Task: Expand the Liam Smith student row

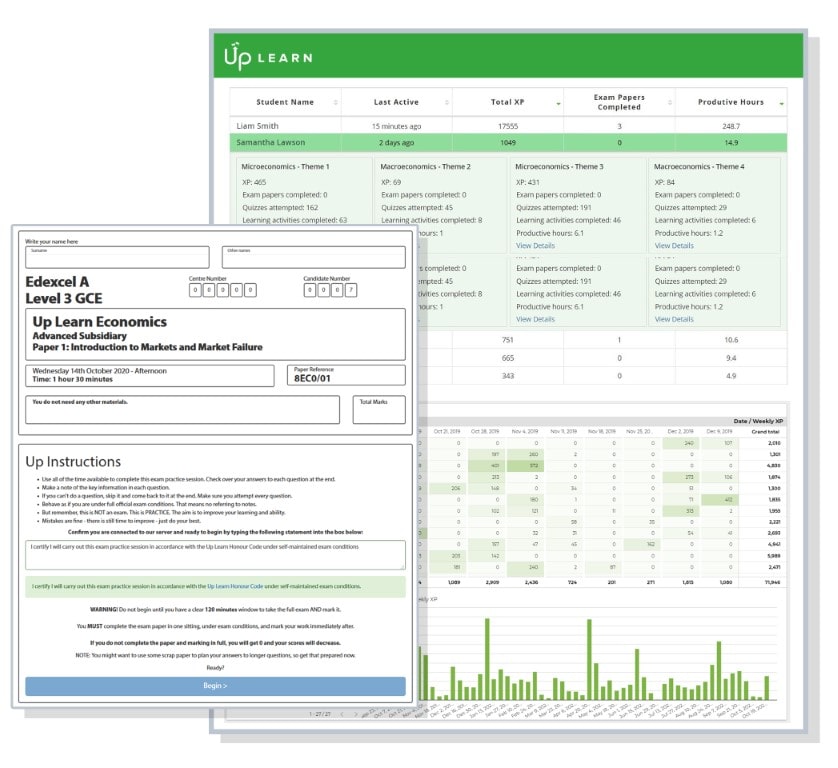Action: tap(508, 126)
